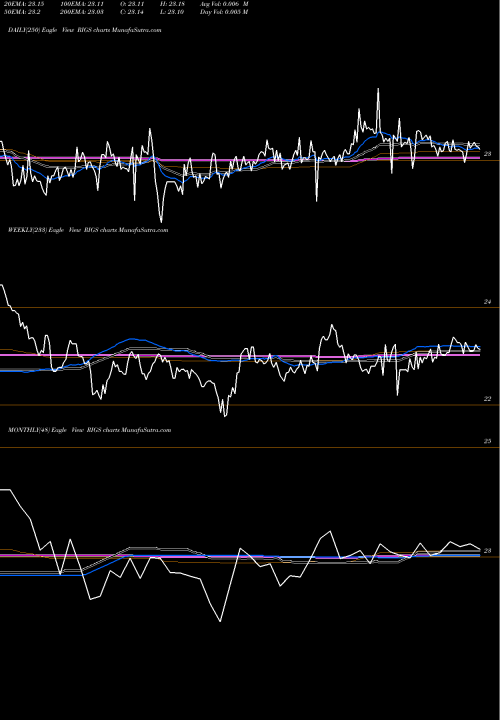Click the close price 'C:' value
500x720 pixels.
pos(132,12)
